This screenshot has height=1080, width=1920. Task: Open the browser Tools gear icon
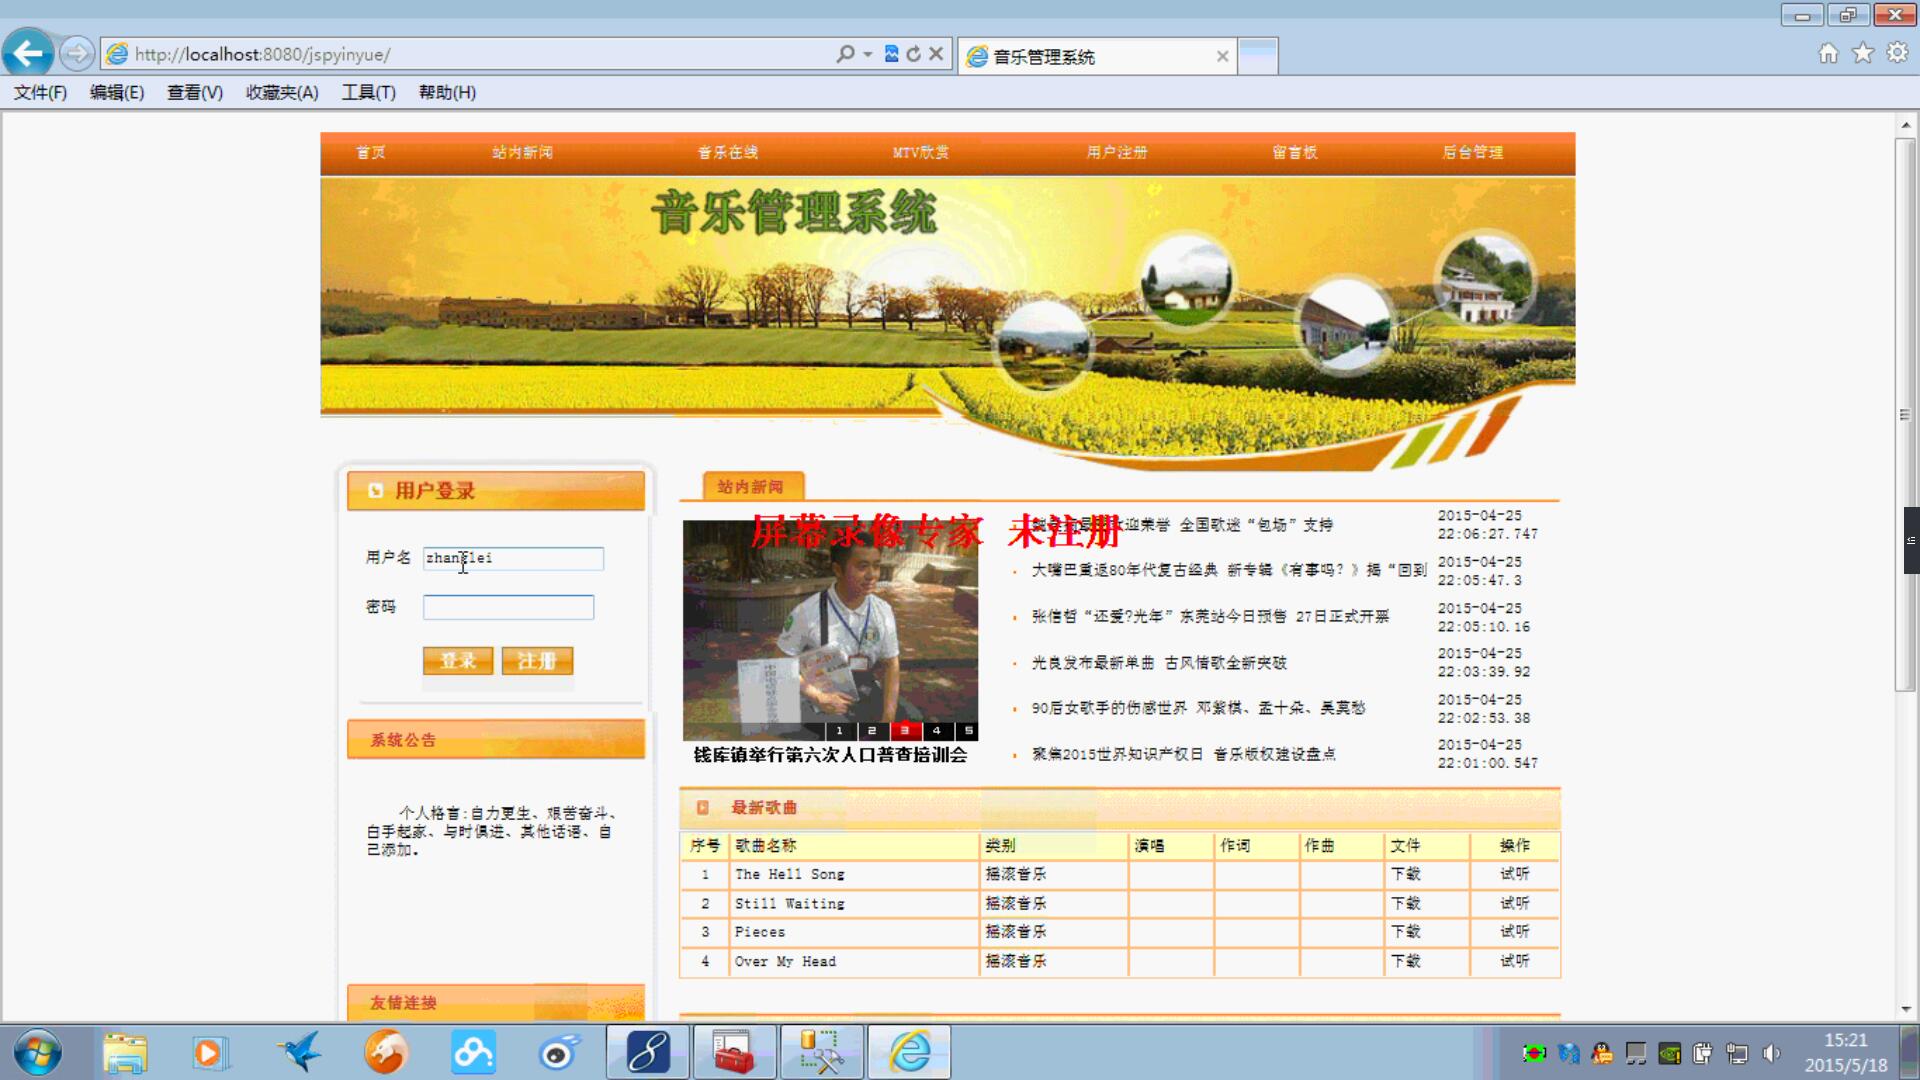point(1897,53)
